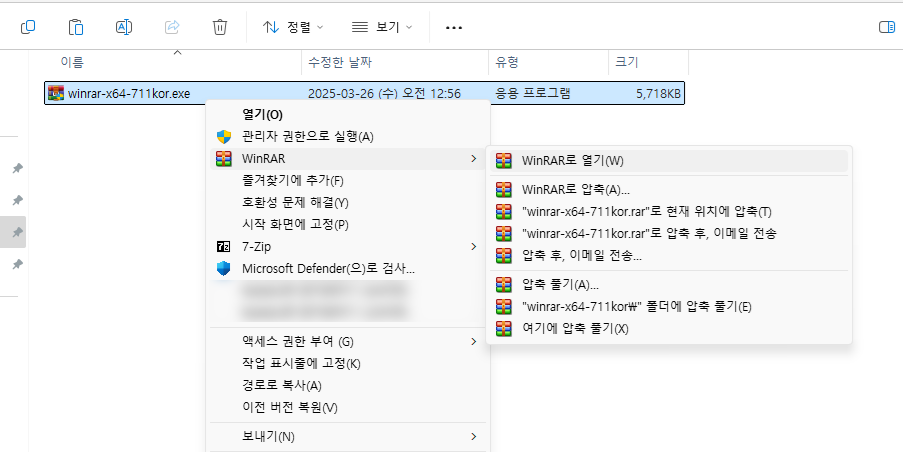The image size is (903, 452).
Task: Click the 2025-03-26 modified date cell
Action: tap(384, 93)
